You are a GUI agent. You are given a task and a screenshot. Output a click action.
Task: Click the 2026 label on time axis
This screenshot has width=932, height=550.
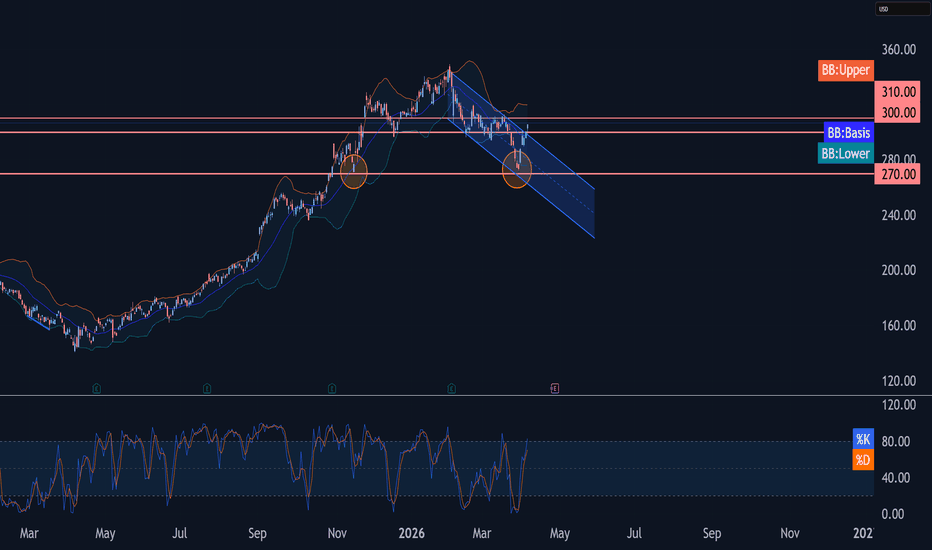coord(411,533)
